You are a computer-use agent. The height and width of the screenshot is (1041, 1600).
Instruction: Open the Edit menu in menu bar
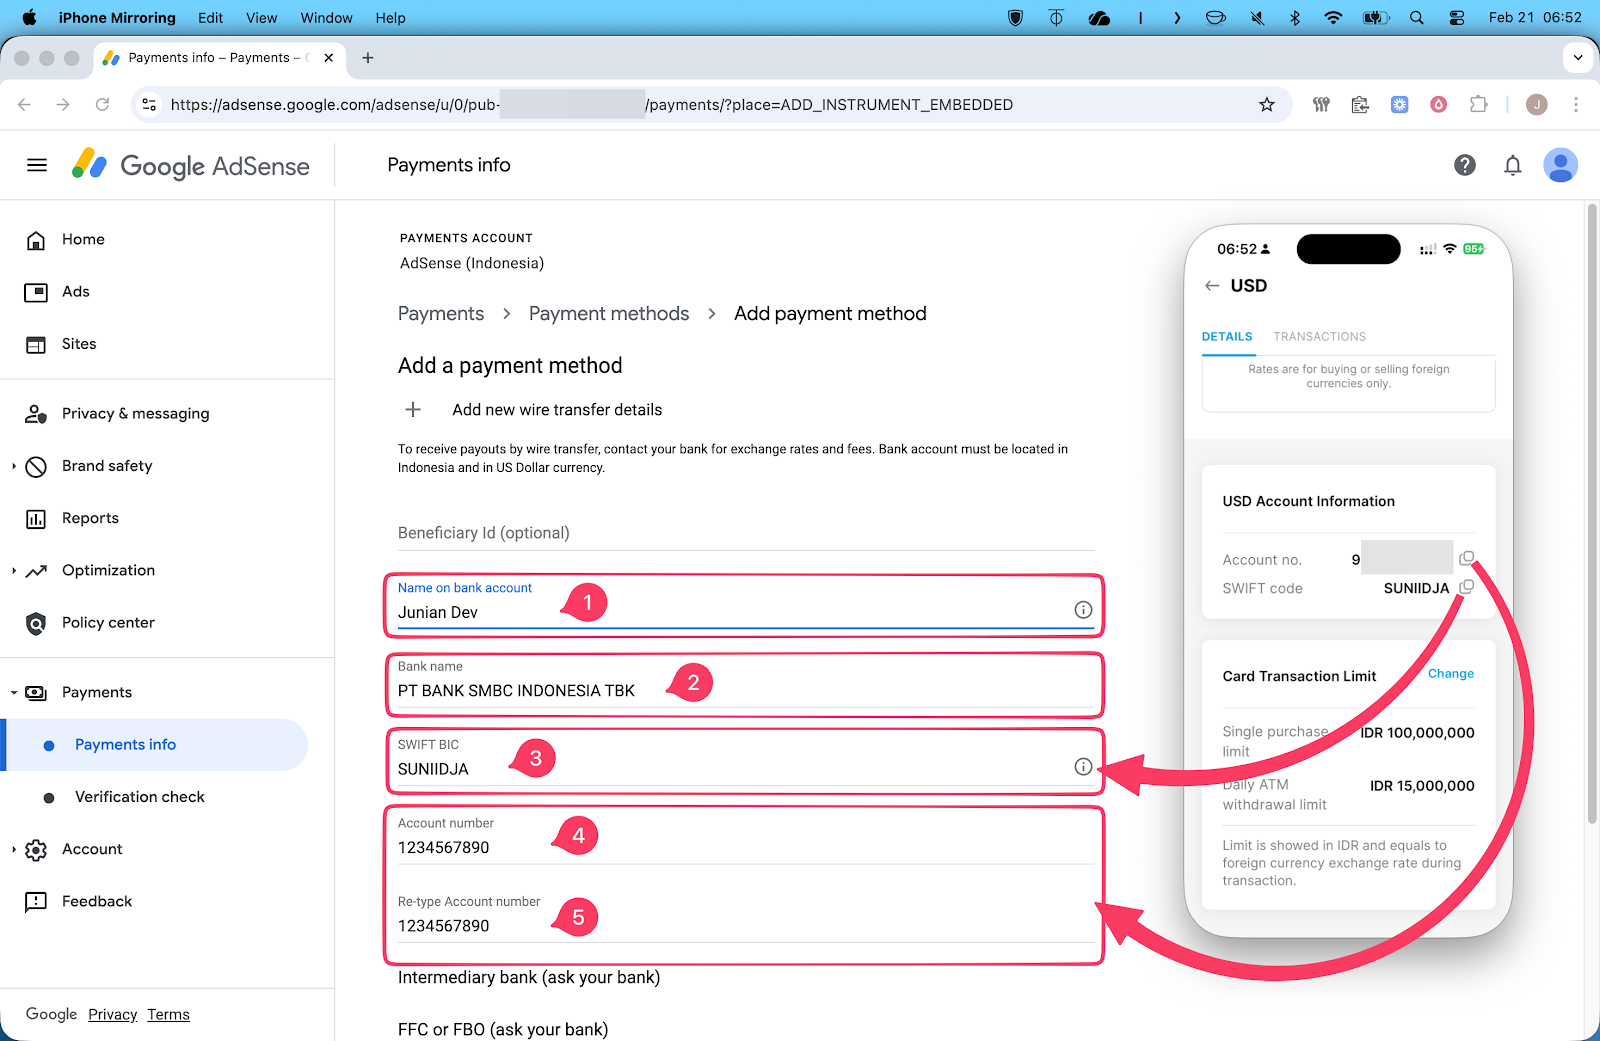click(211, 18)
